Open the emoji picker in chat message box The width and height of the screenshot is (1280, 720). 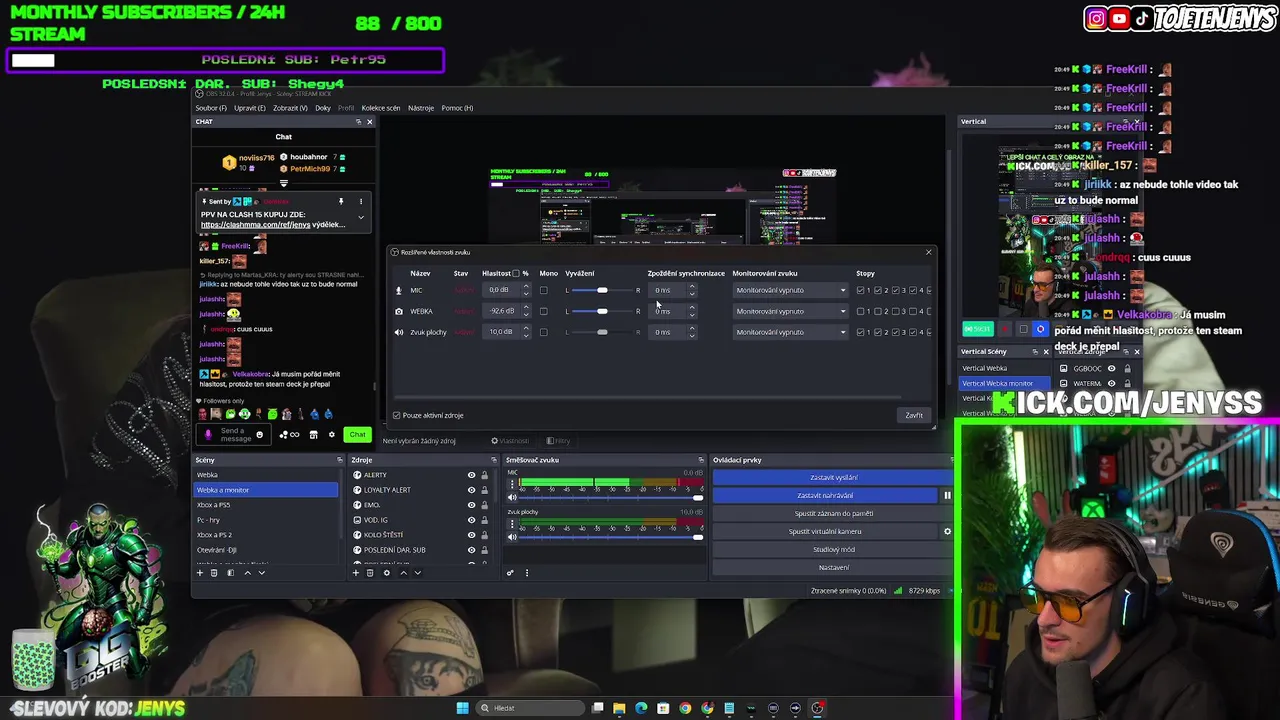point(259,434)
